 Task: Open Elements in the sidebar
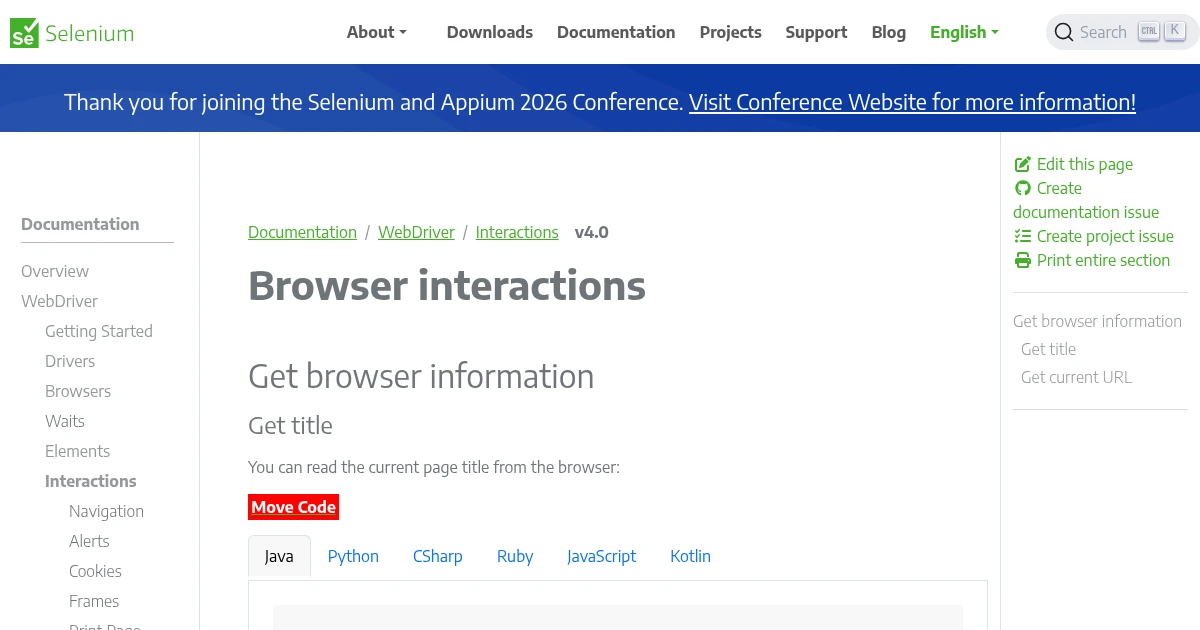coord(77,451)
